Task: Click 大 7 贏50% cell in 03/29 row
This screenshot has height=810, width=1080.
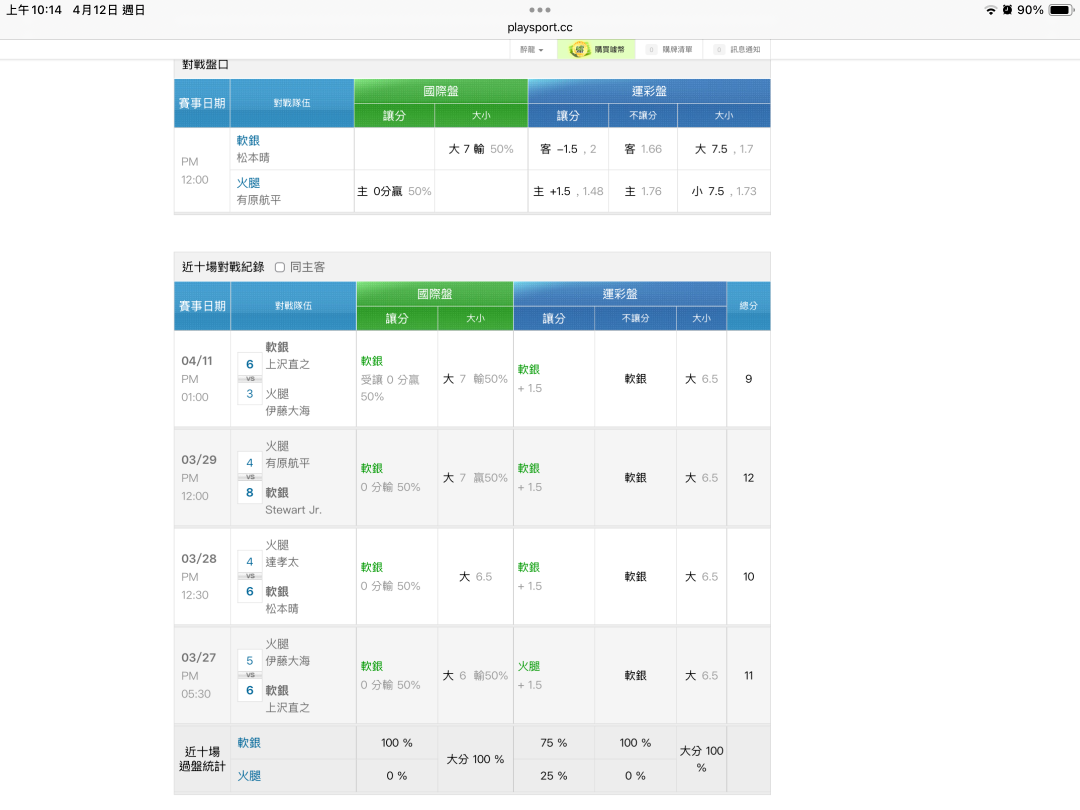Action: [x=475, y=478]
